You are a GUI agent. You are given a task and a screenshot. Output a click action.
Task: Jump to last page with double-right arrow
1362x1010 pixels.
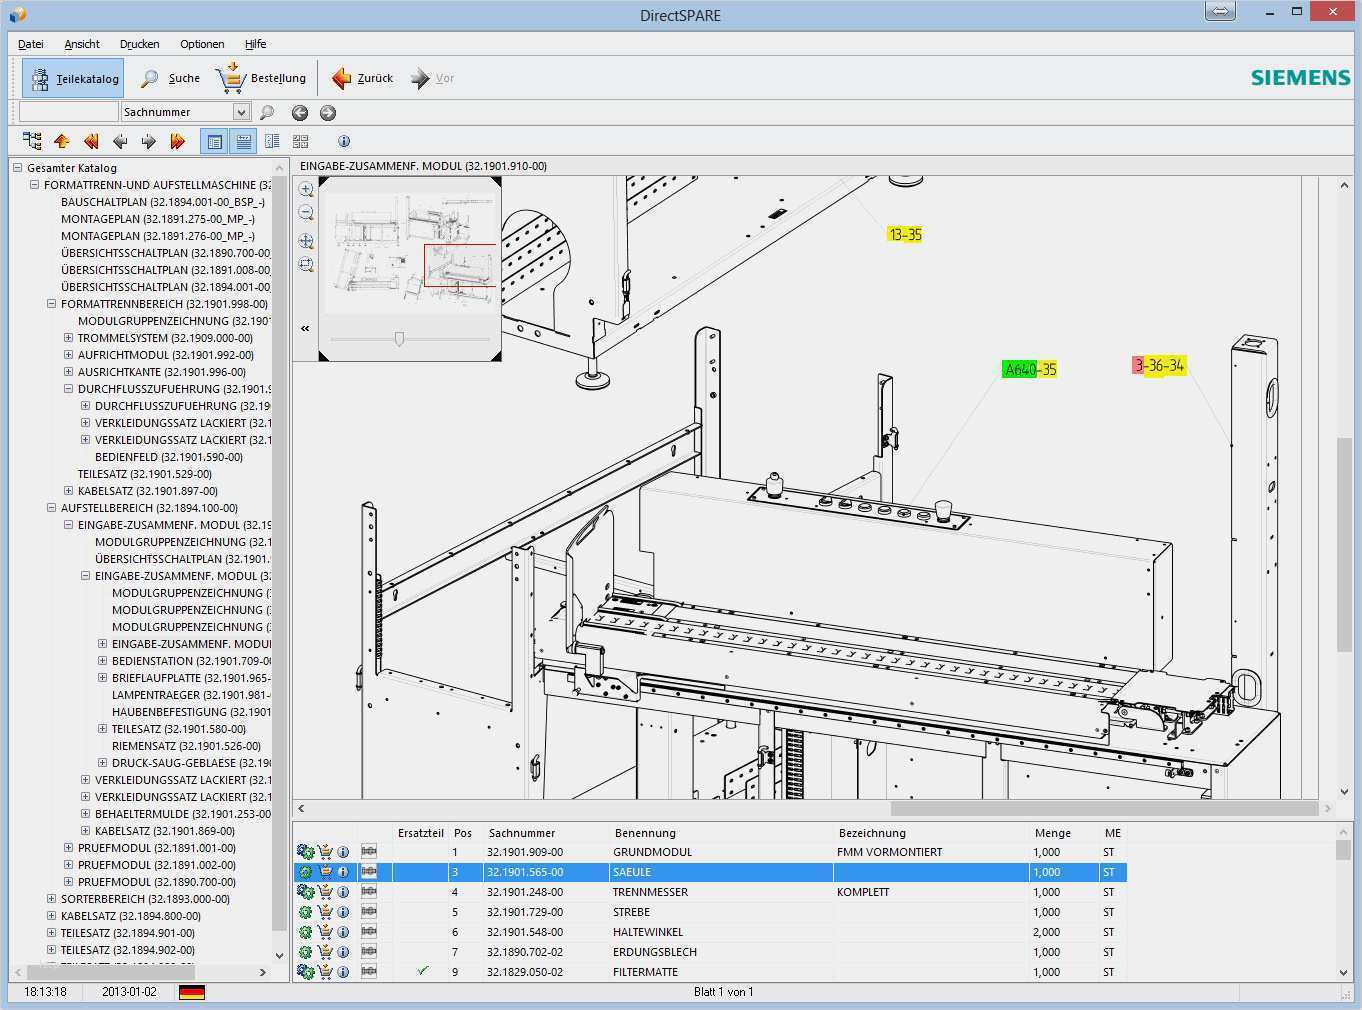[178, 141]
